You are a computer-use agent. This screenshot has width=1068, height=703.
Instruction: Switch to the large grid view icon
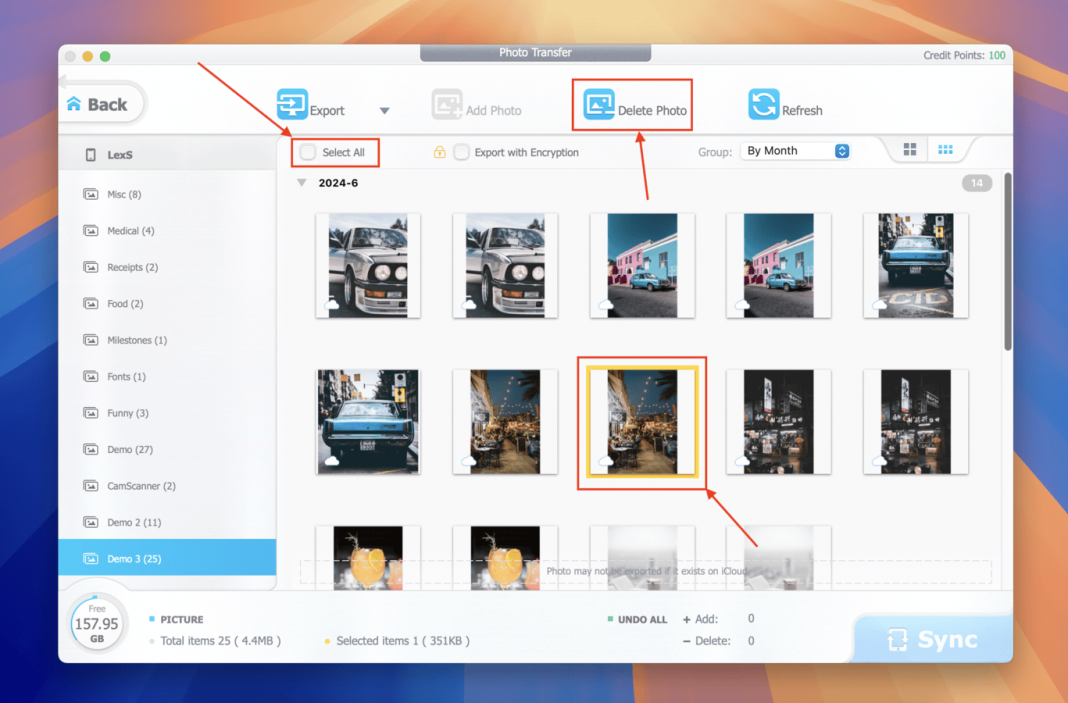(909, 148)
